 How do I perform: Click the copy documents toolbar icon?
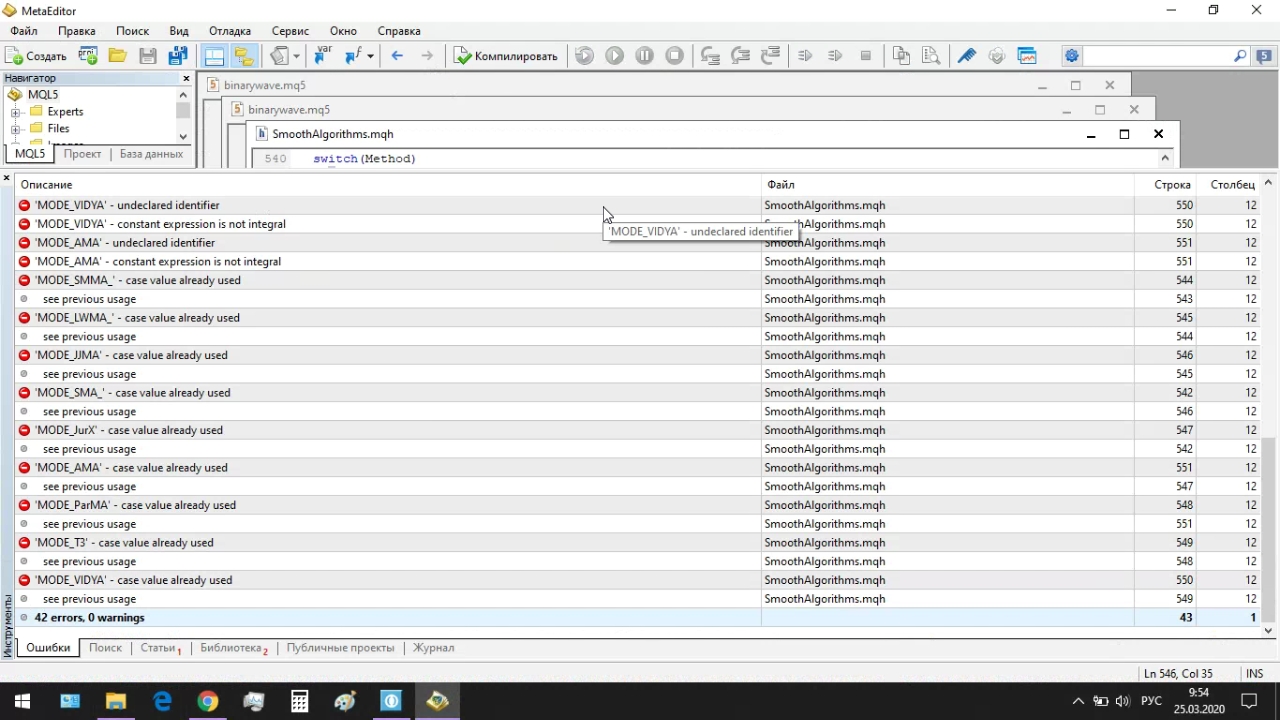click(902, 56)
